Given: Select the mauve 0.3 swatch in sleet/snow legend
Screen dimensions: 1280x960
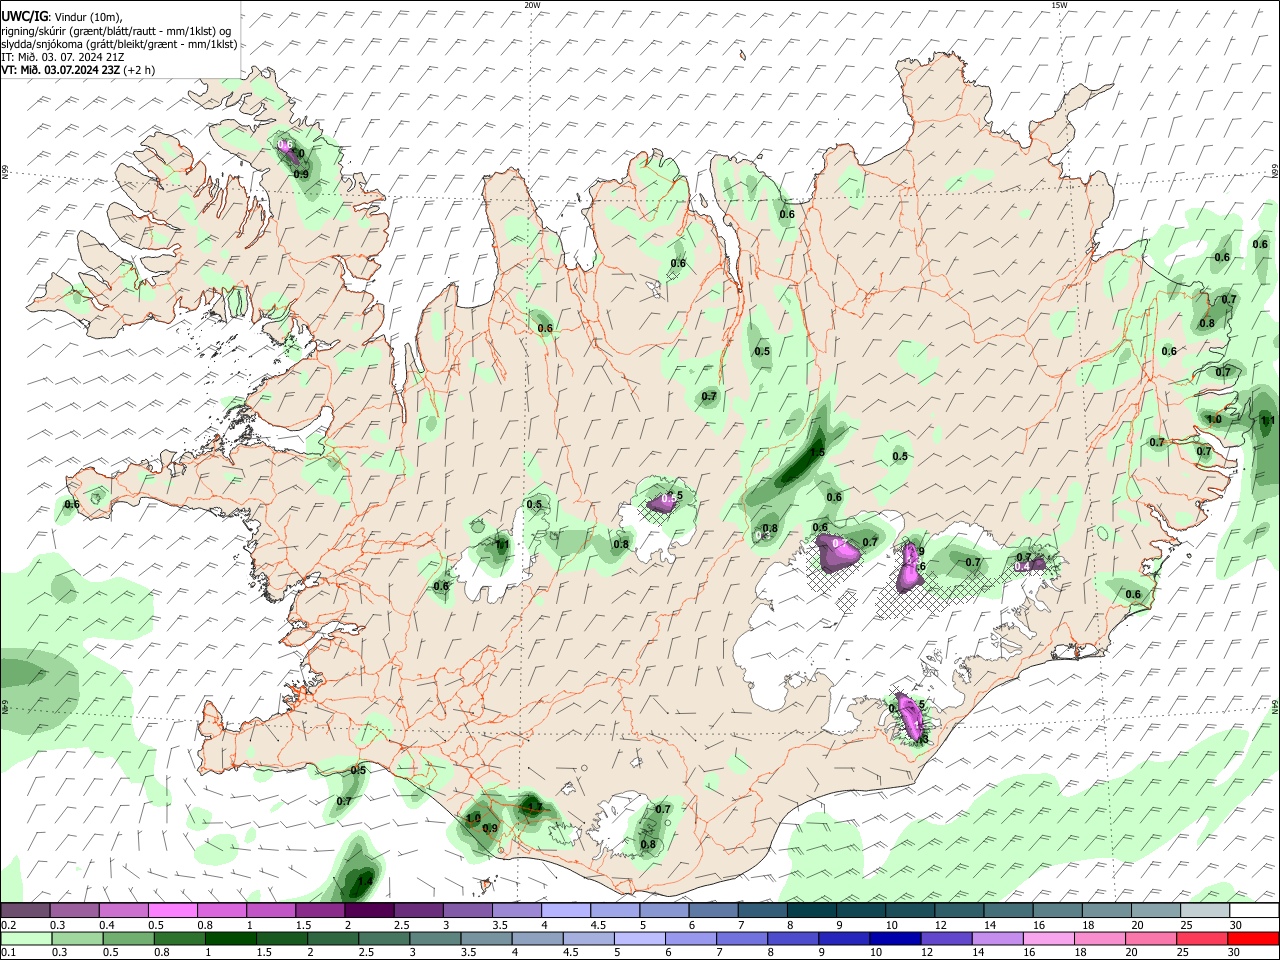Looking at the screenshot, I should (74, 910).
